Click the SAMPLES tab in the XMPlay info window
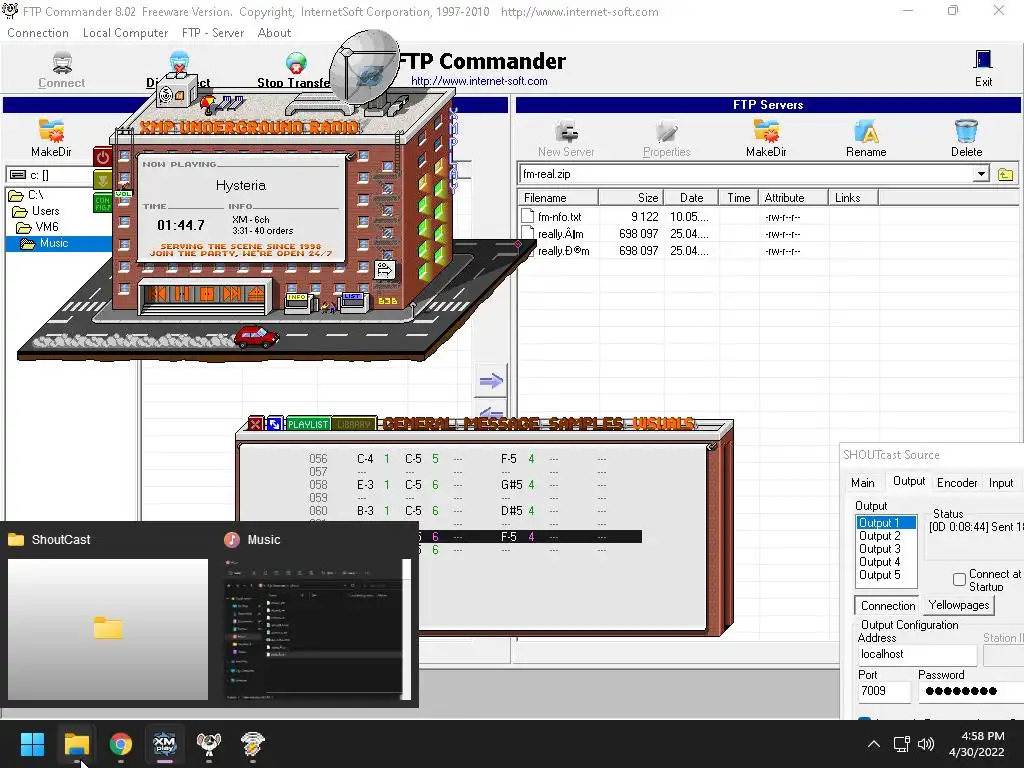 (586, 424)
